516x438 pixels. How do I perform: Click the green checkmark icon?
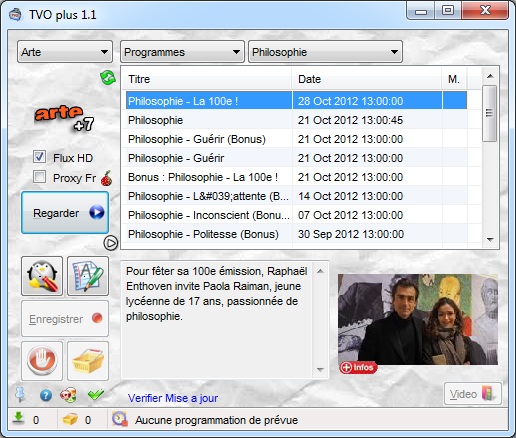click(96, 395)
